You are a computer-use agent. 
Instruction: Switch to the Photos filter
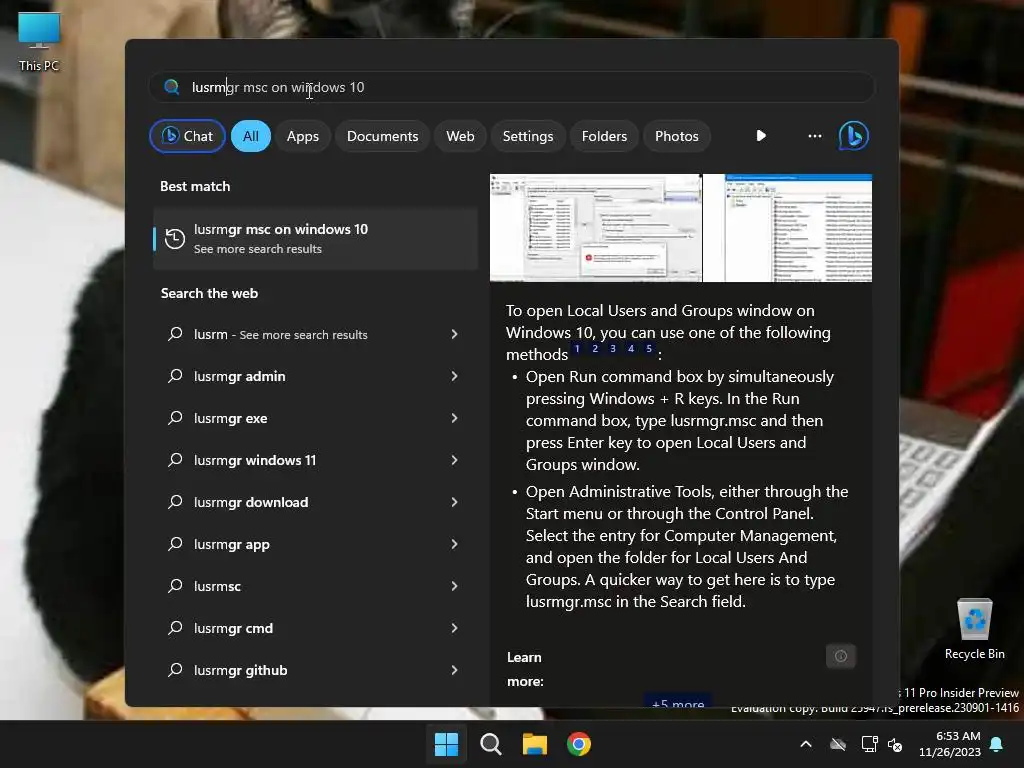coord(677,136)
